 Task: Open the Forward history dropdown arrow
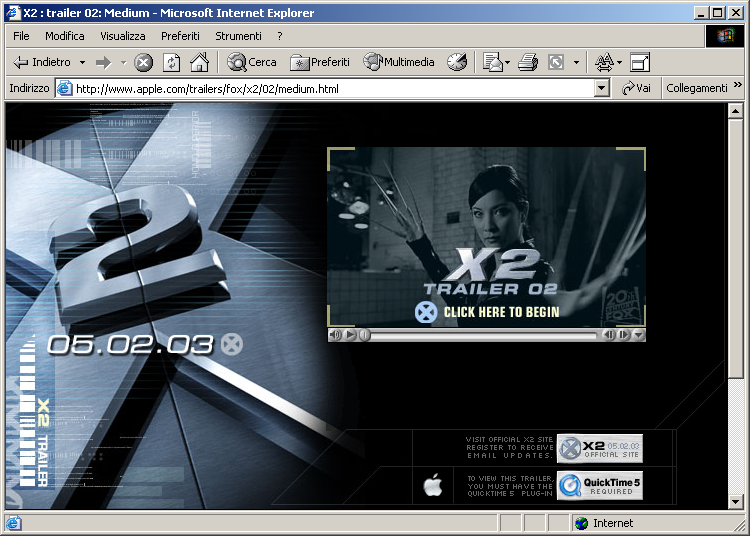point(123,63)
